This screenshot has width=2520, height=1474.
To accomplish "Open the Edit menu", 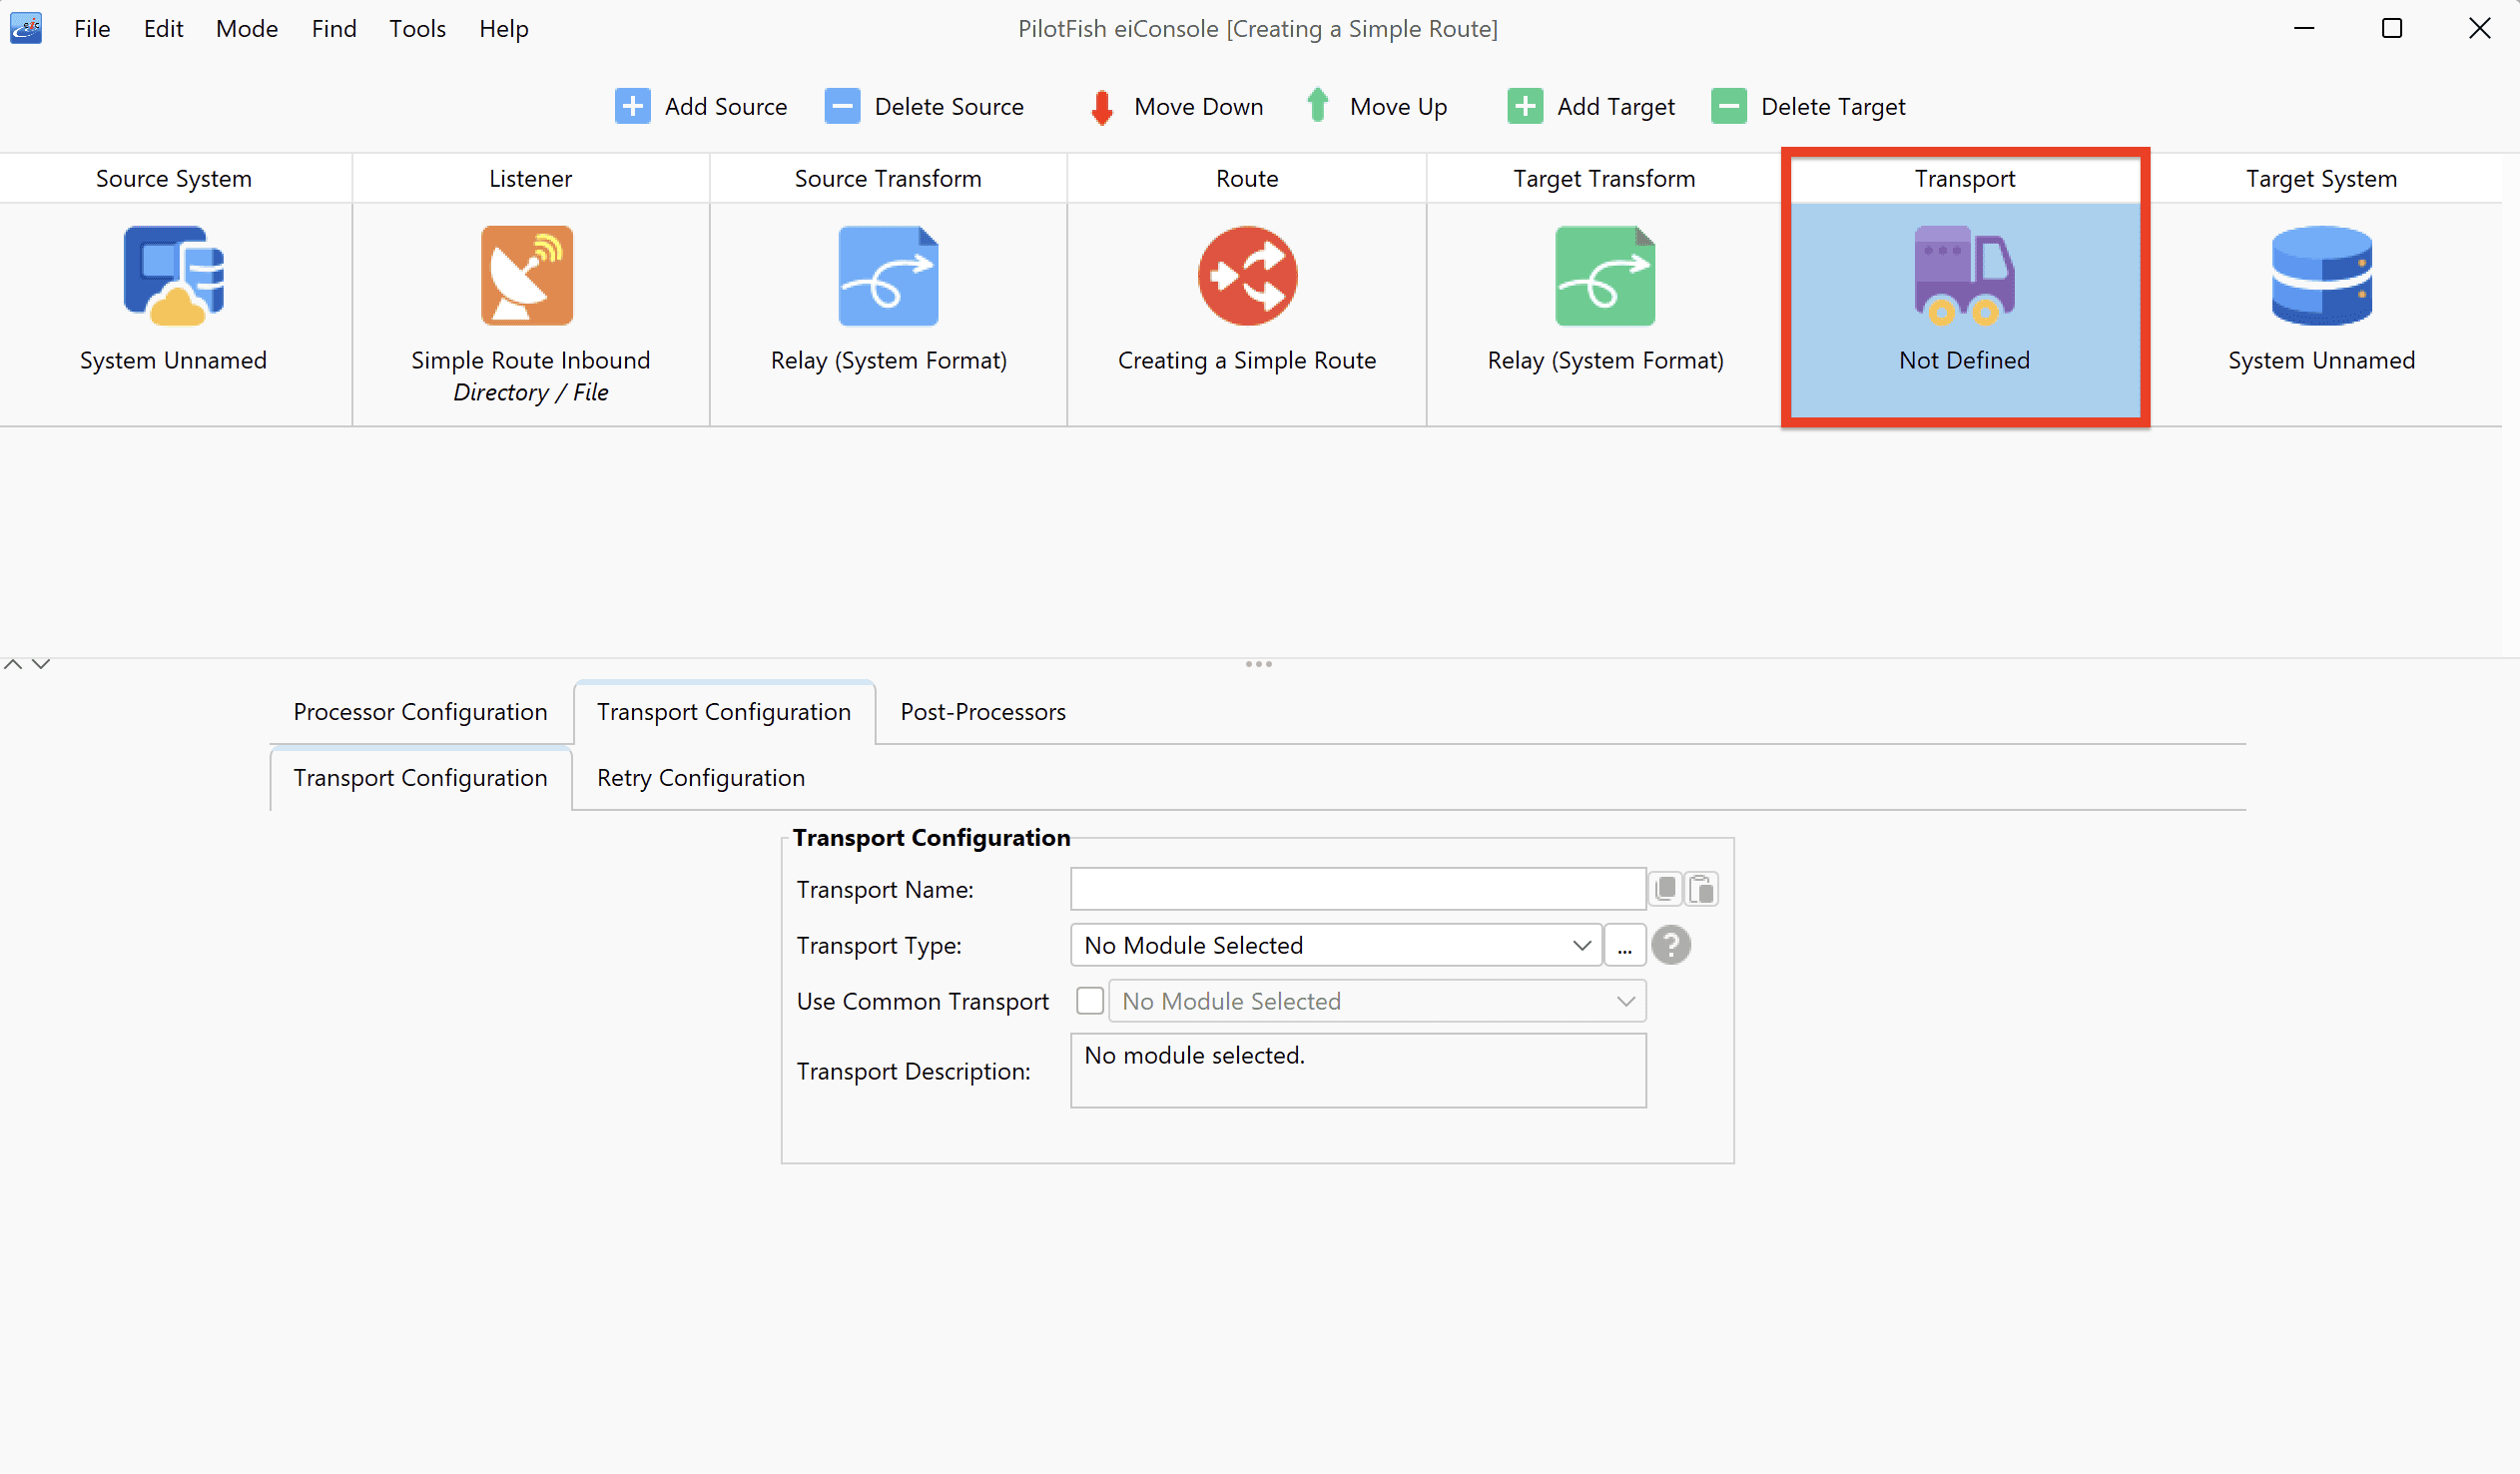I will [x=163, y=28].
